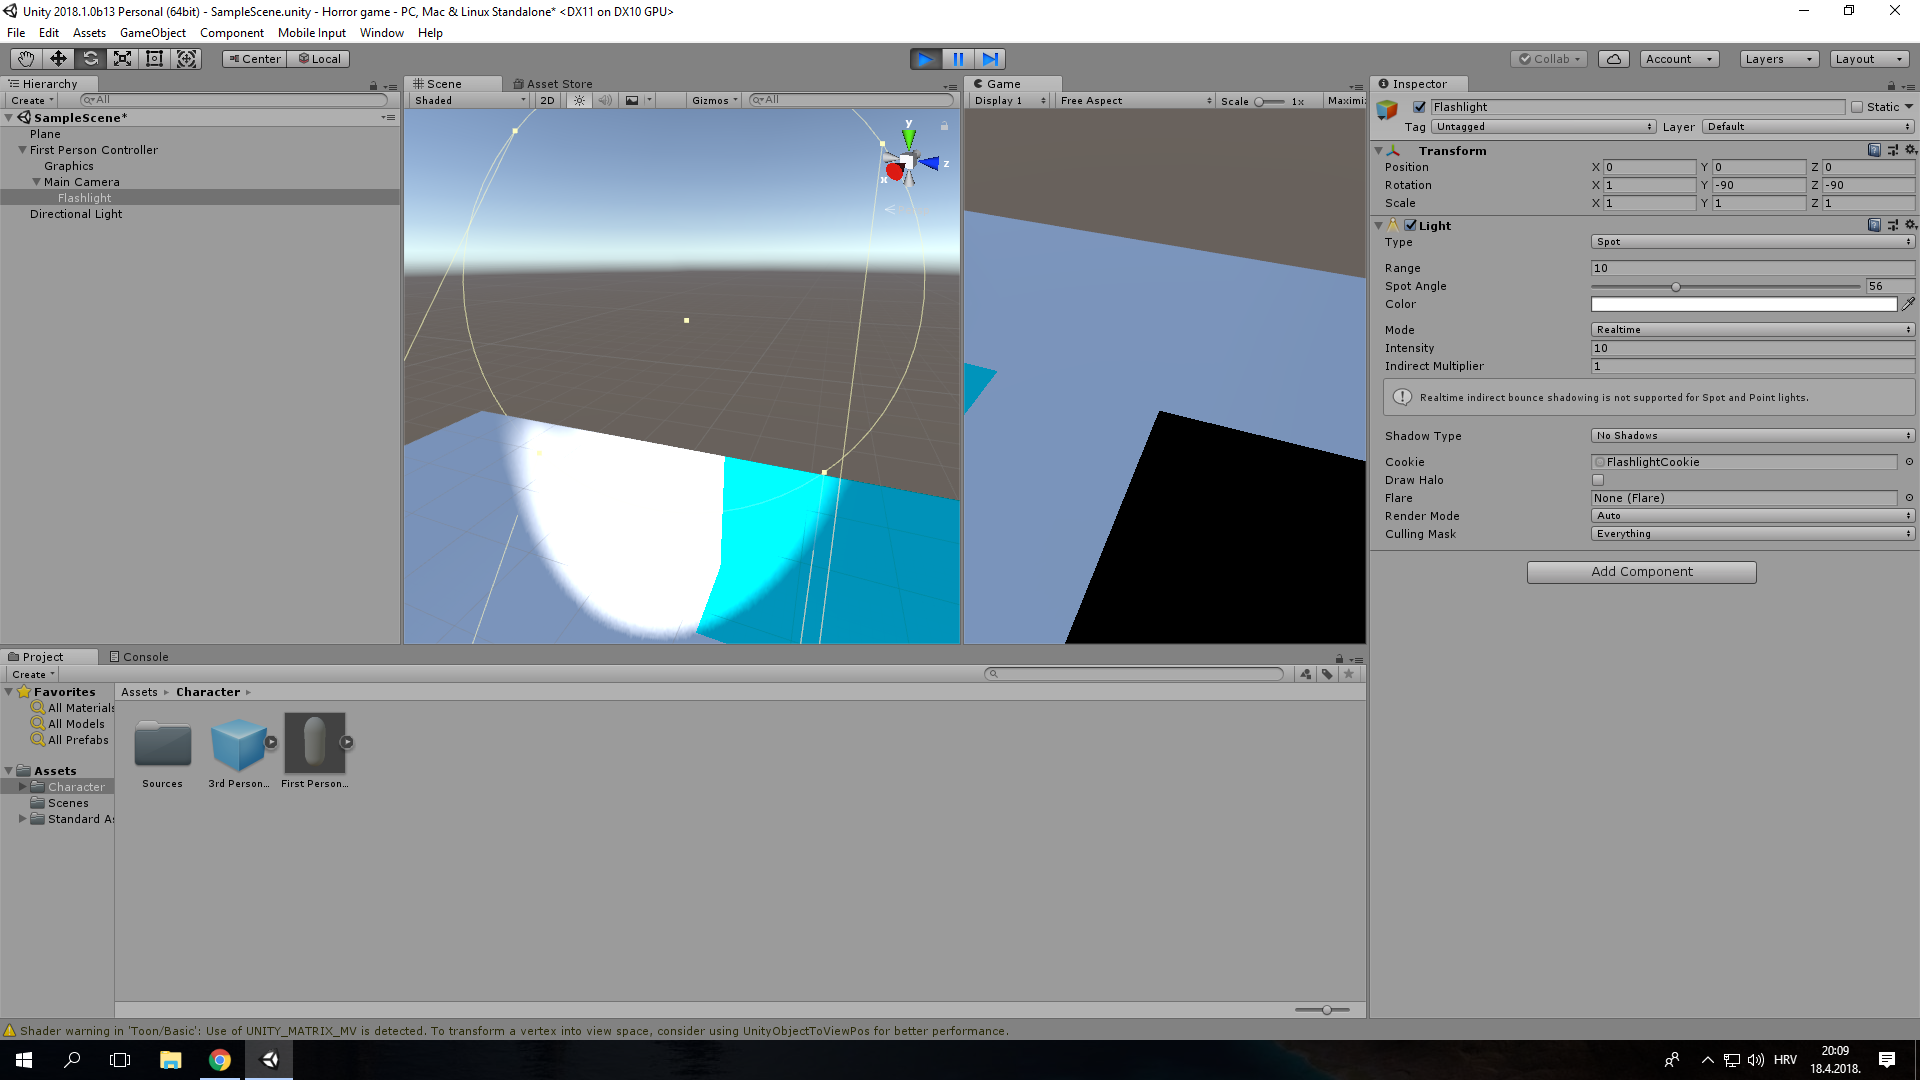Open Shadow Type dropdown

click(x=1753, y=436)
